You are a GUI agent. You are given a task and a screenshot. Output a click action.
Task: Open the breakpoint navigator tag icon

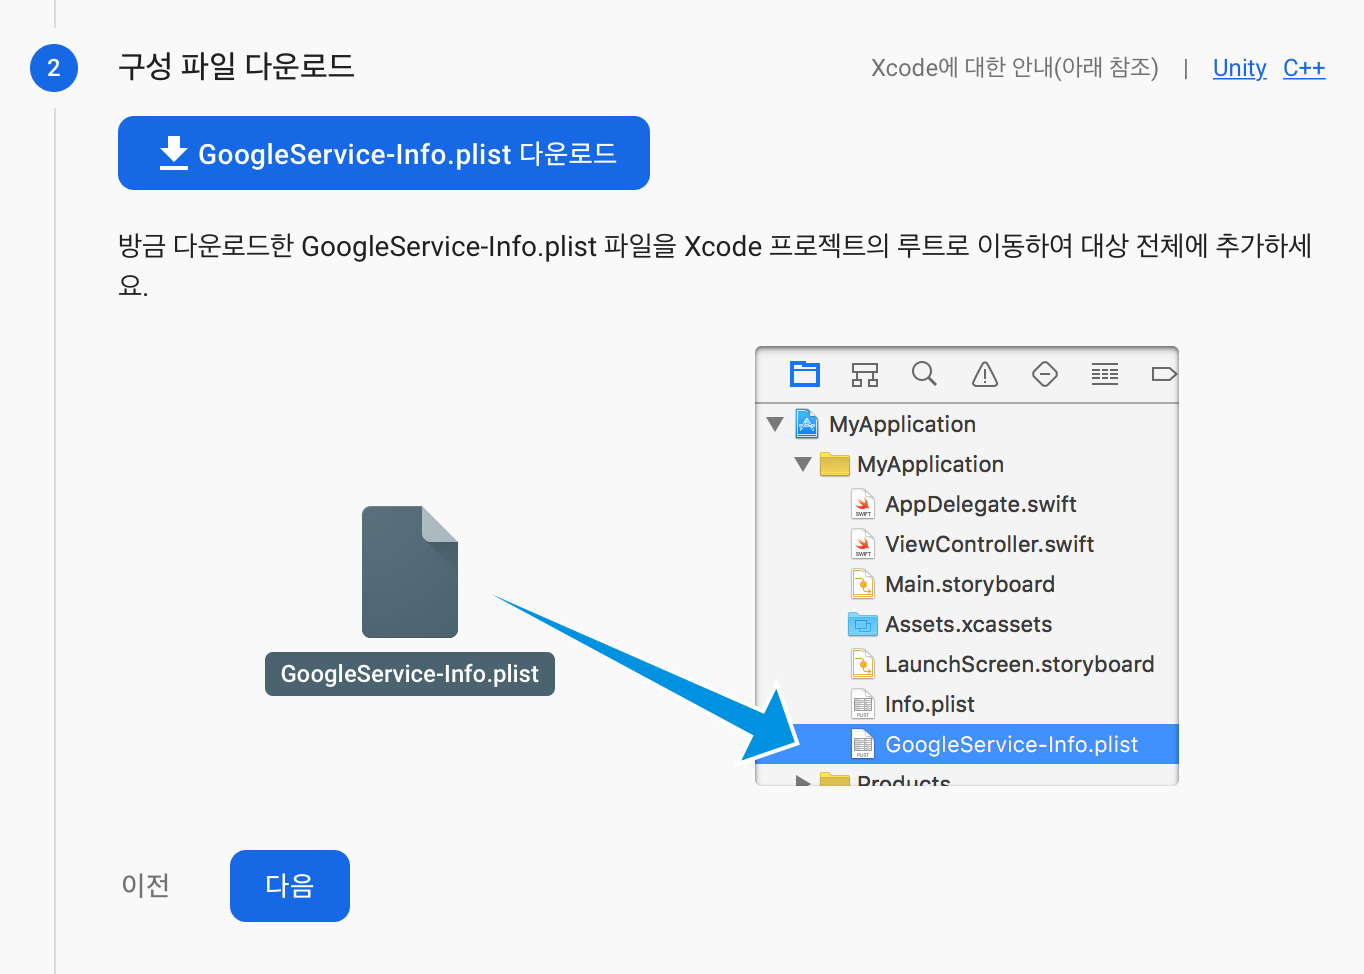tap(1164, 374)
